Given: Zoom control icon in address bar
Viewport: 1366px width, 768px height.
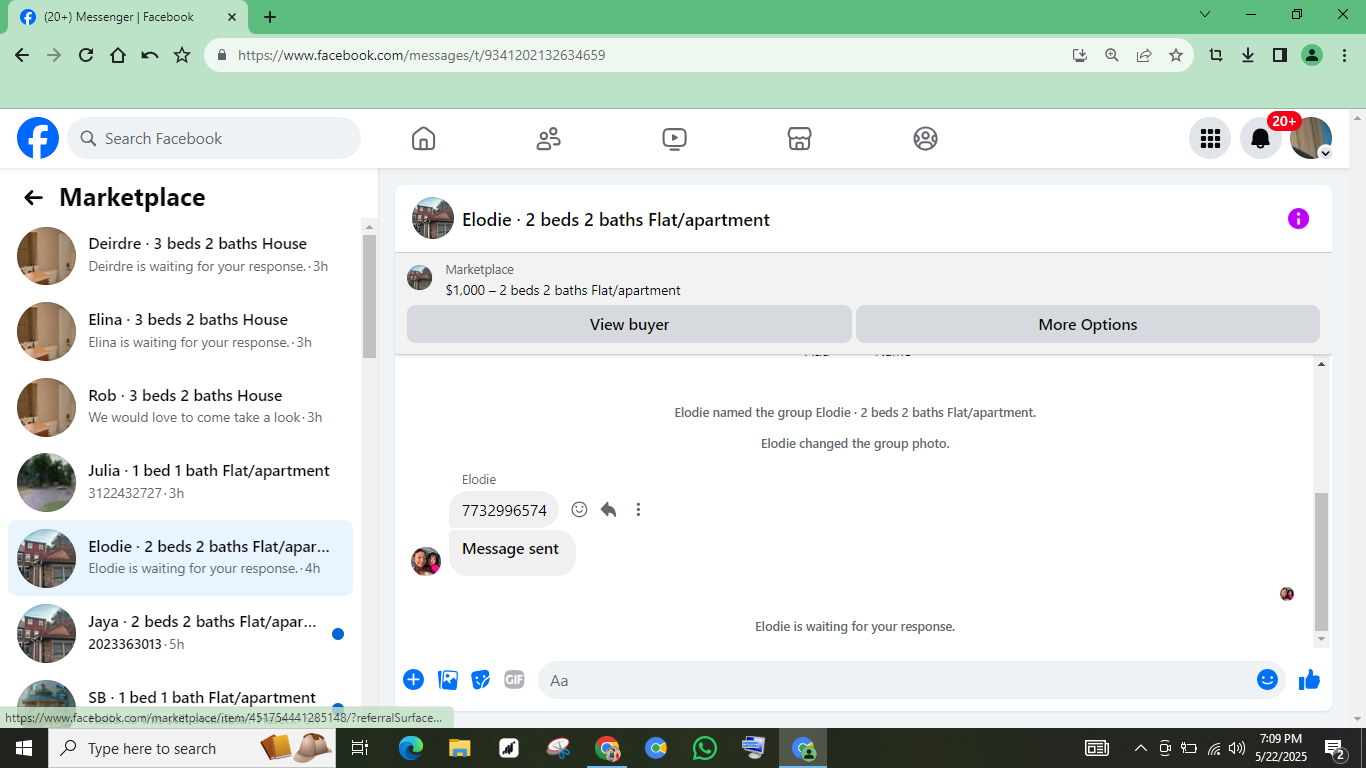Looking at the screenshot, I should click(x=1112, y=55).
